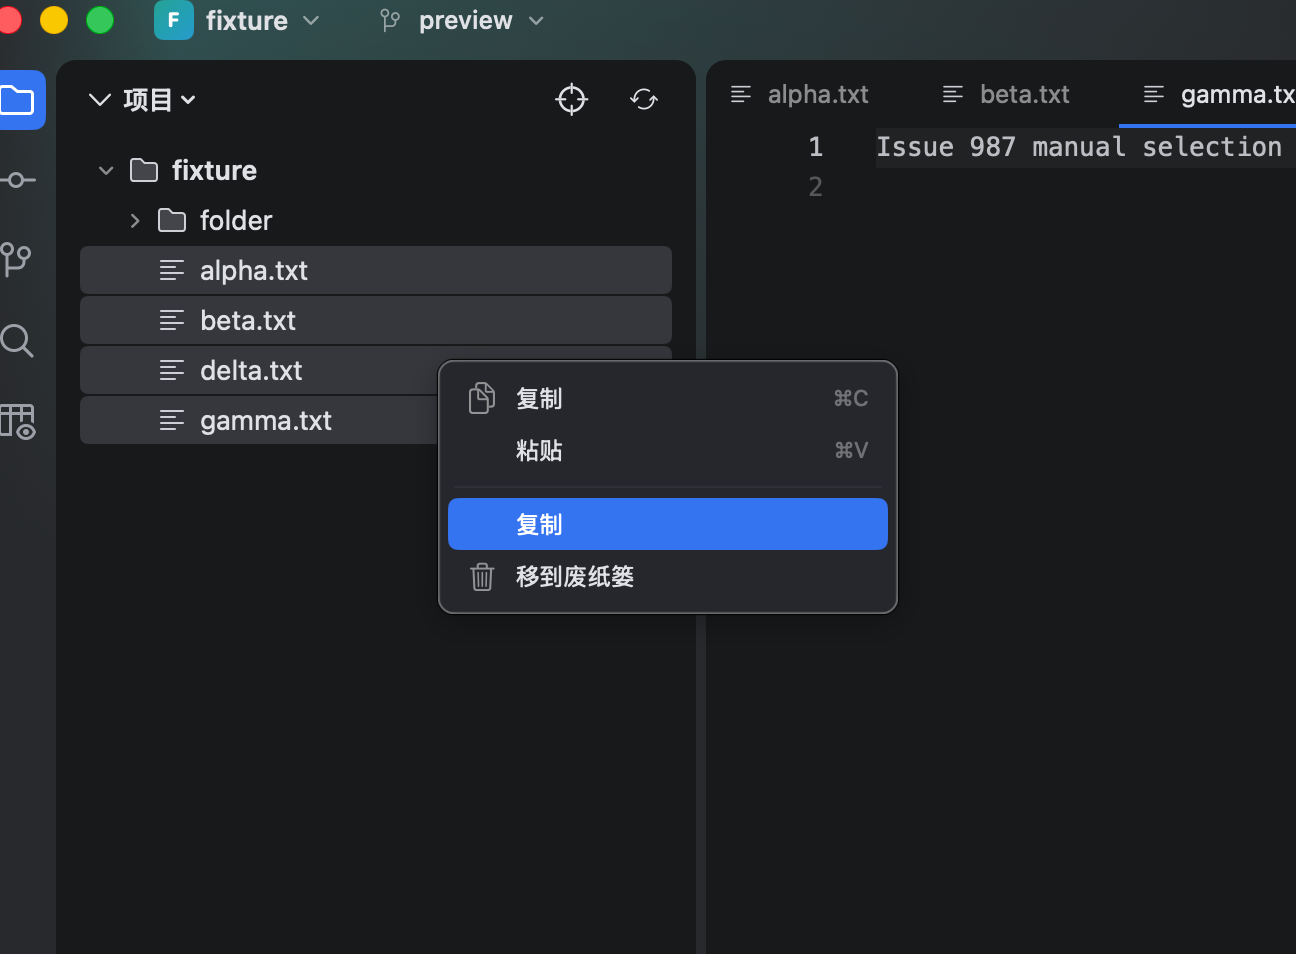Click the locate opened file crosshair icon
Viewport: 1296px width, 954px height.
(x=572, y=99)
